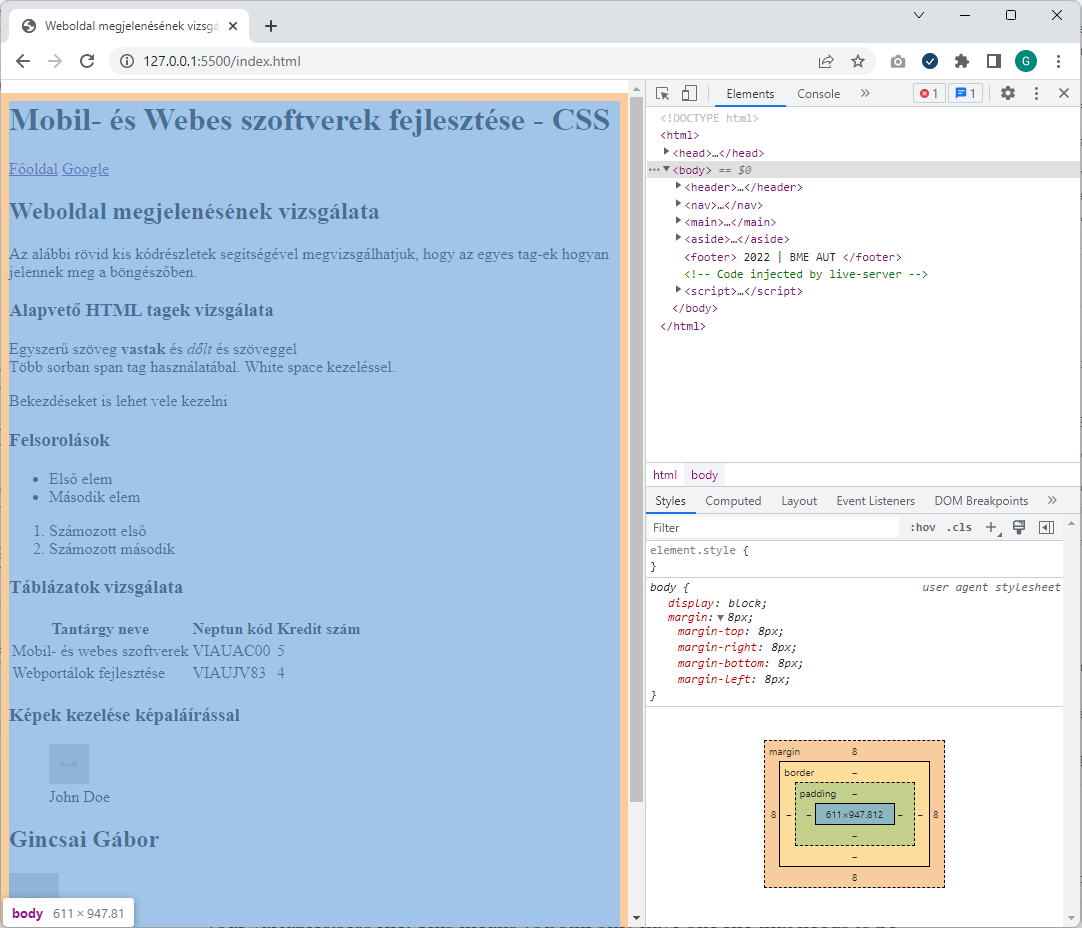Close the DevTools panel
This screenshot has height=928, width=1082.
[1064, 93]
